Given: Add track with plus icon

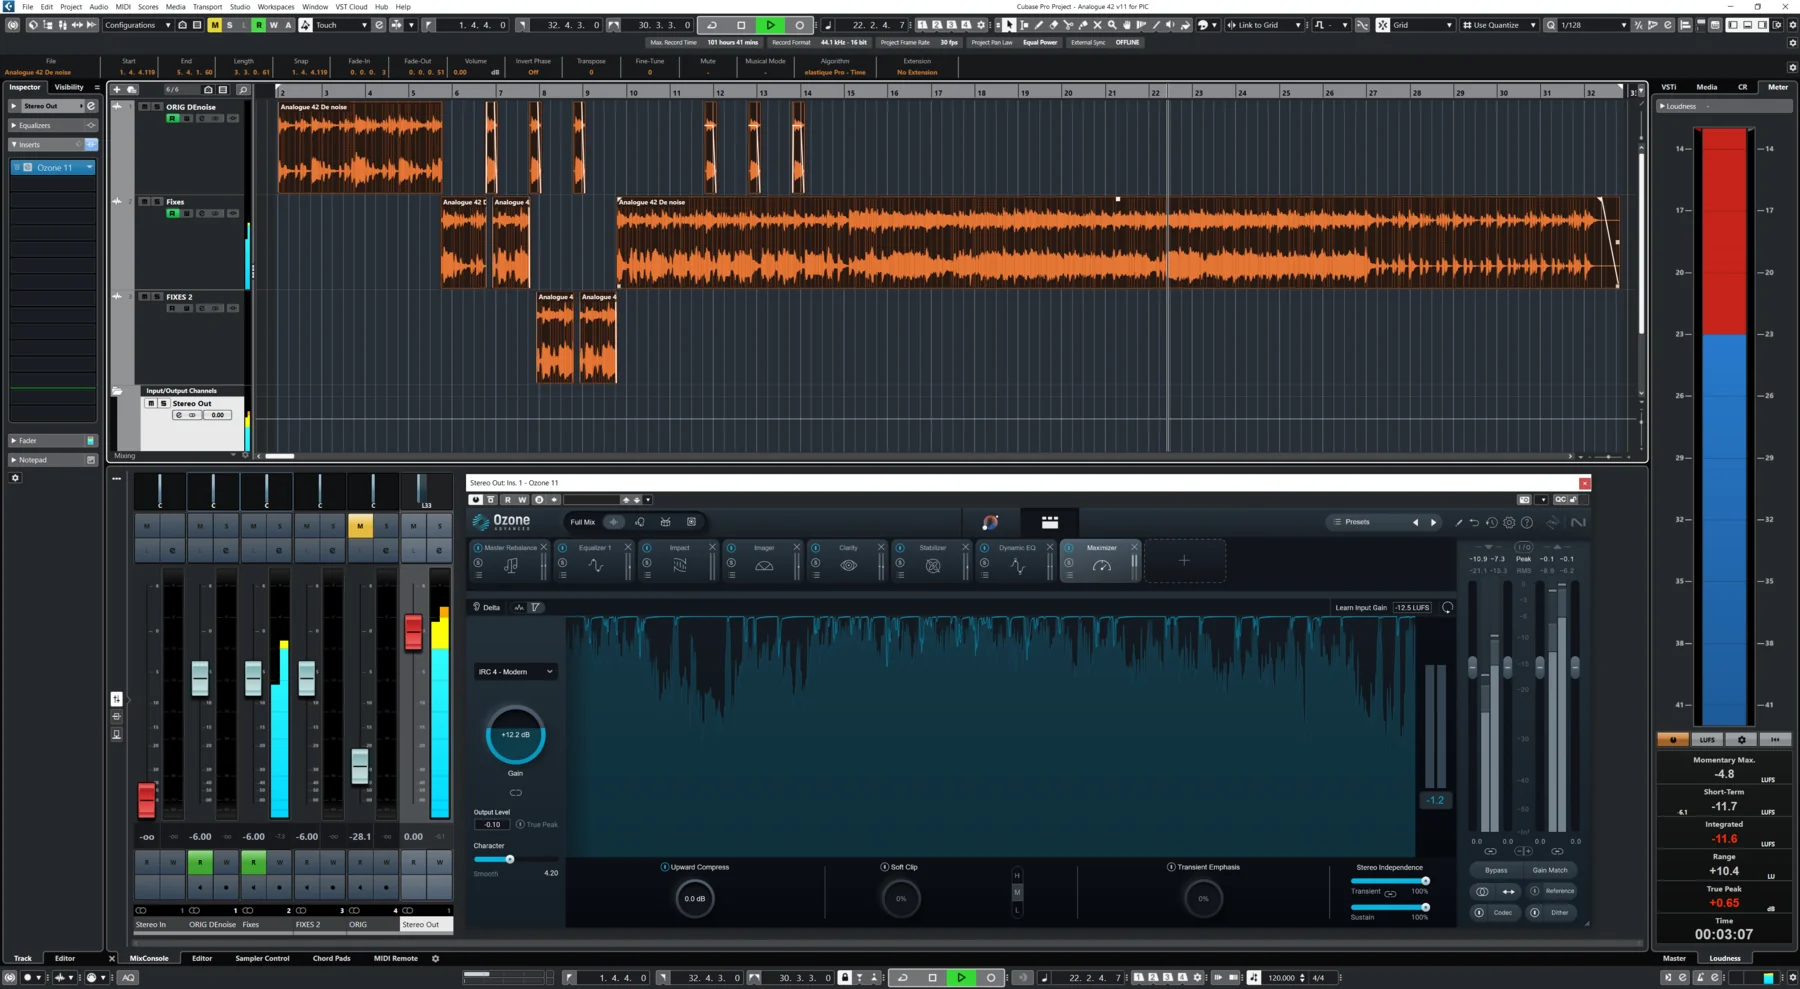Looking at the screenshot, I should click(x=116, y=89).
